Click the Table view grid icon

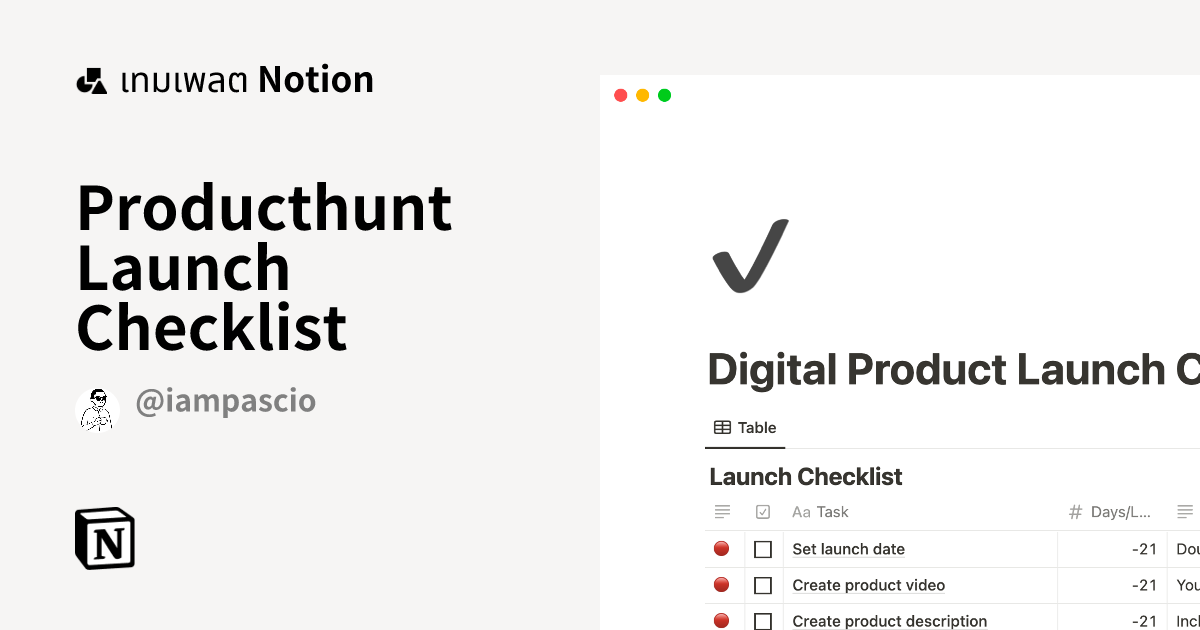[x=722, y=428]
